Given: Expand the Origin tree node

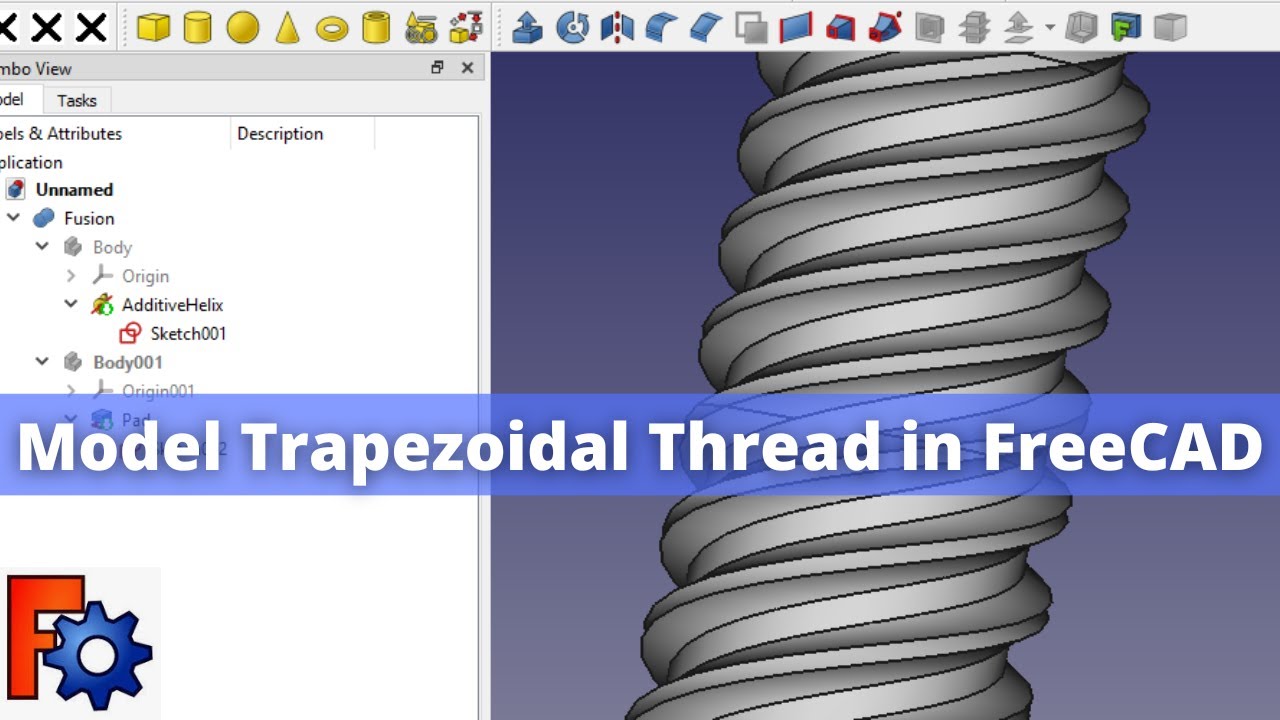Looking at the screenshot, I should 71,275.
